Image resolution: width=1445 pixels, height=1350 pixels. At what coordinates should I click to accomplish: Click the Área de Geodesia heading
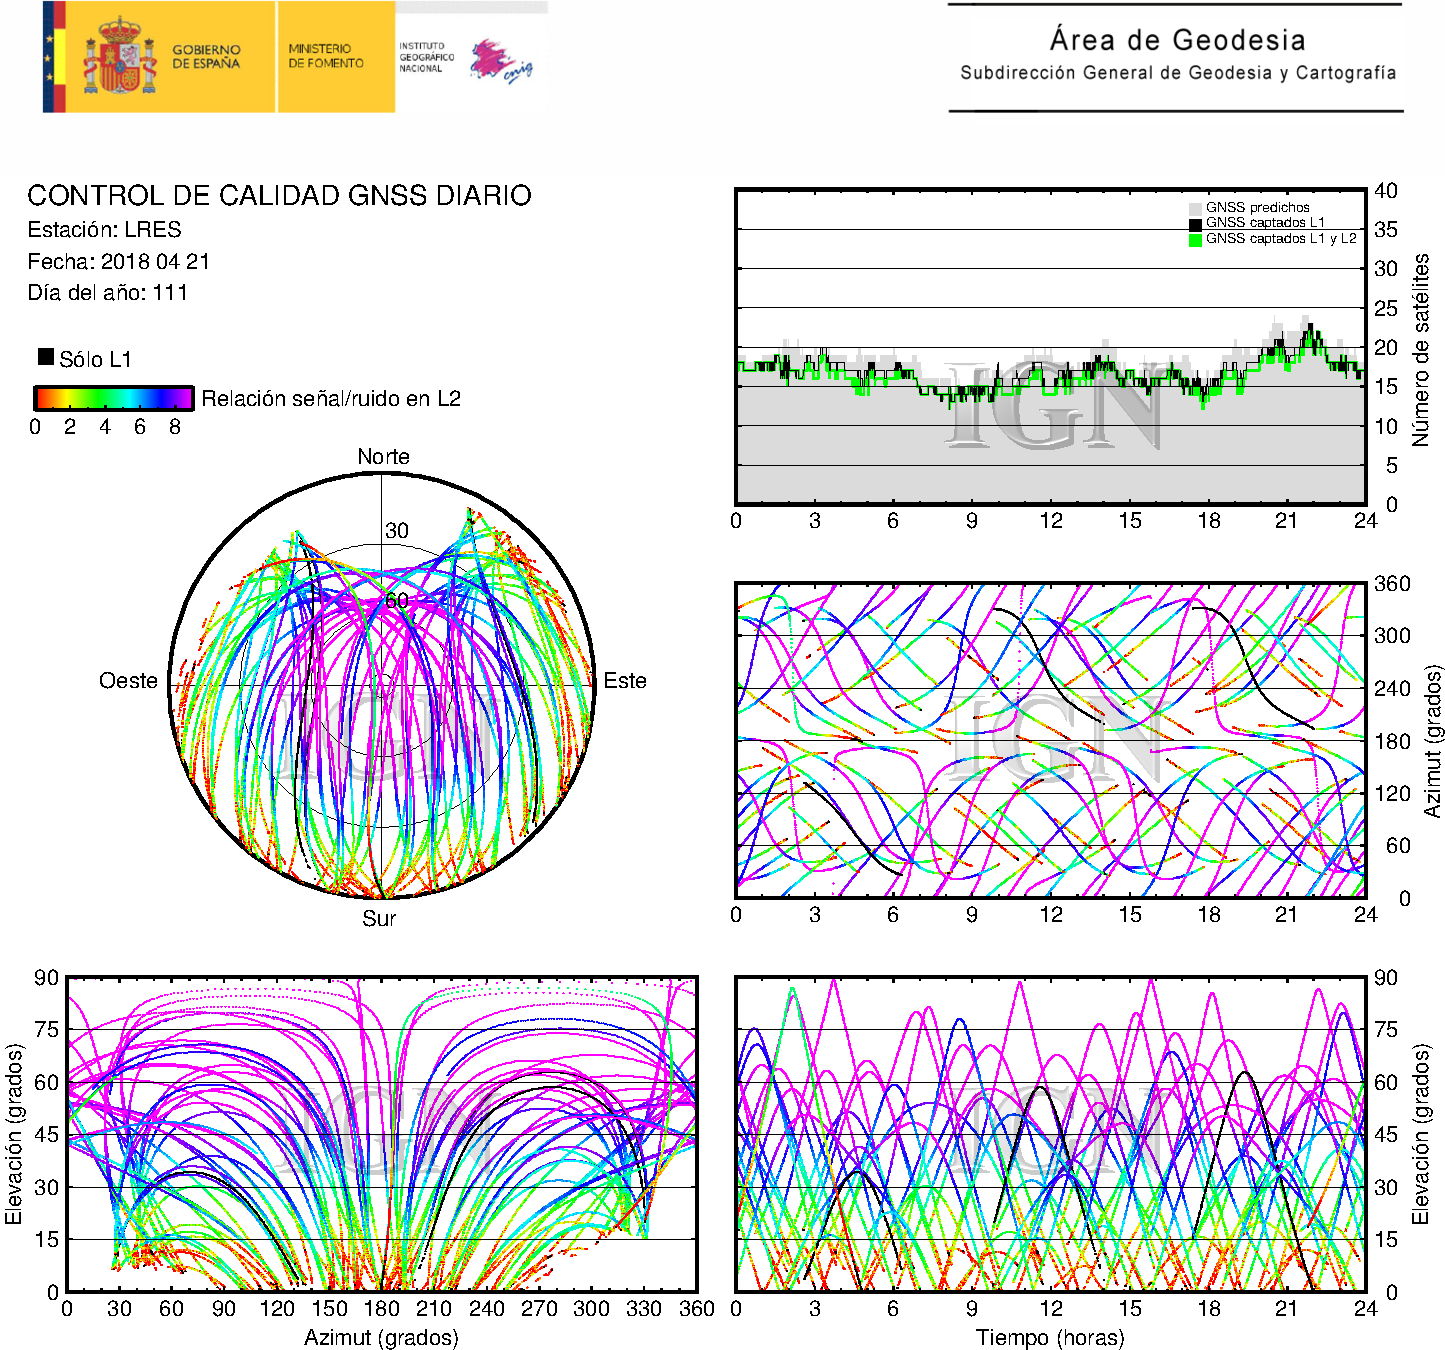point(1177,40)
